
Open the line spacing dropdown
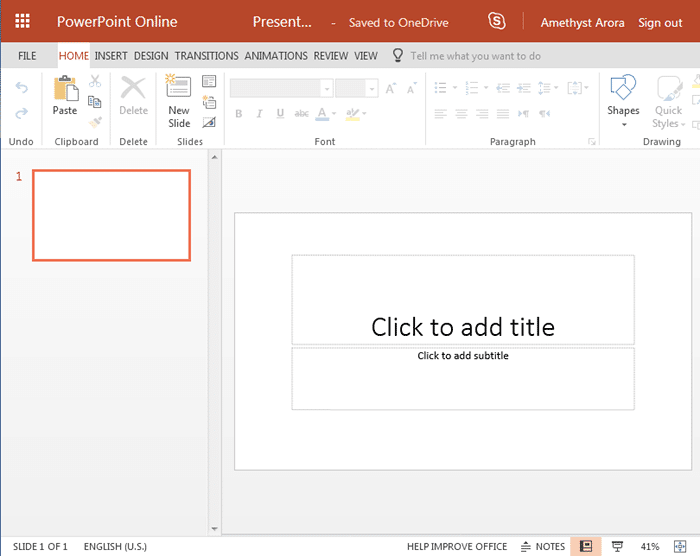coord(548,88)
